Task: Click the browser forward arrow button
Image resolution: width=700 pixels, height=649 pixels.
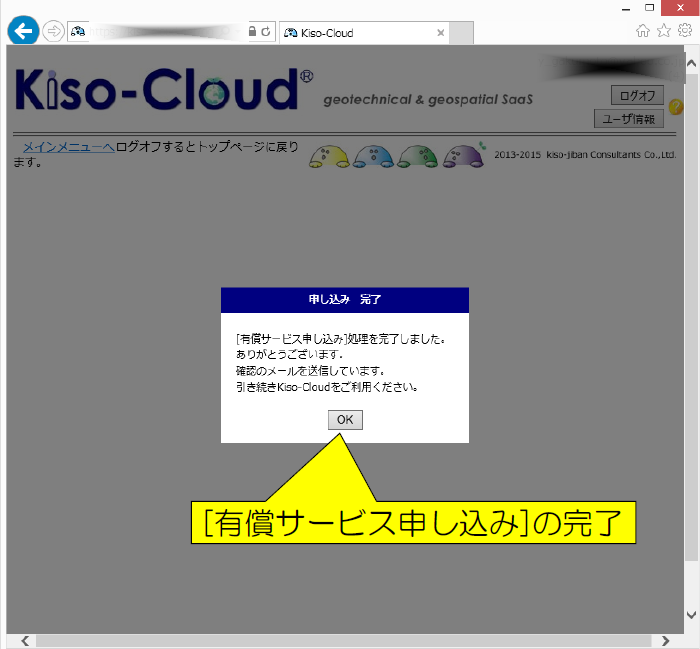Action: 53,32
